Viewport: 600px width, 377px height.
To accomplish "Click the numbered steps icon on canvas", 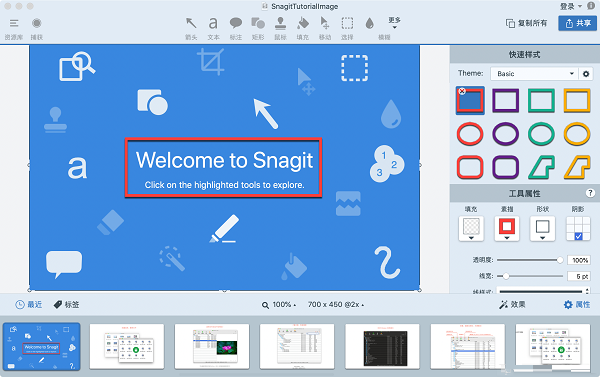I will 386,164.
